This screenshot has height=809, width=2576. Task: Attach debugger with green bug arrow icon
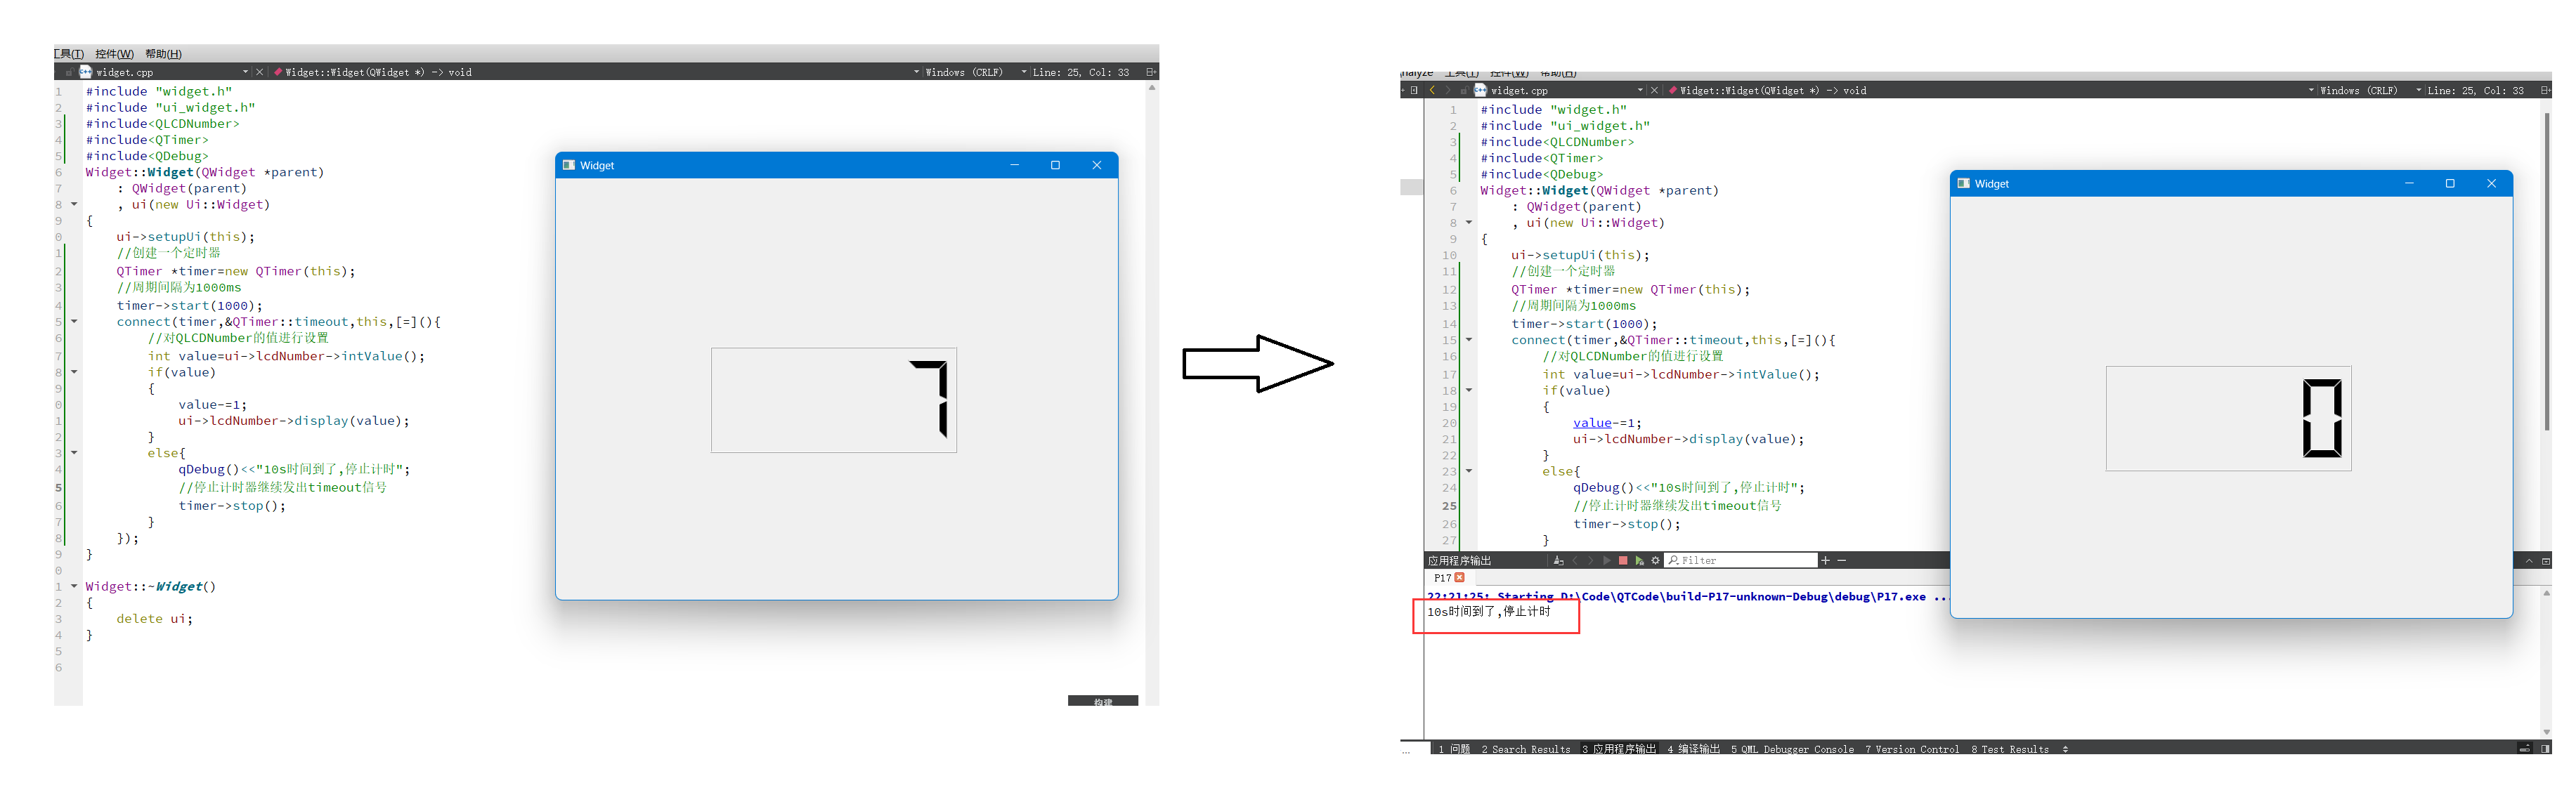[x=1640, y=560]
